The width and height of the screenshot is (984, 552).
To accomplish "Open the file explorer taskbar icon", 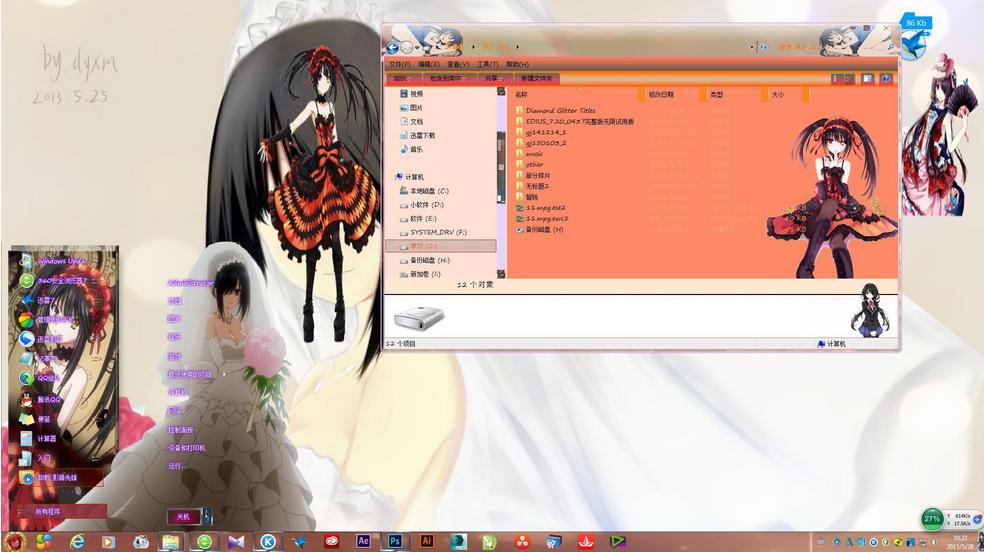I will (x=170, y=541).
